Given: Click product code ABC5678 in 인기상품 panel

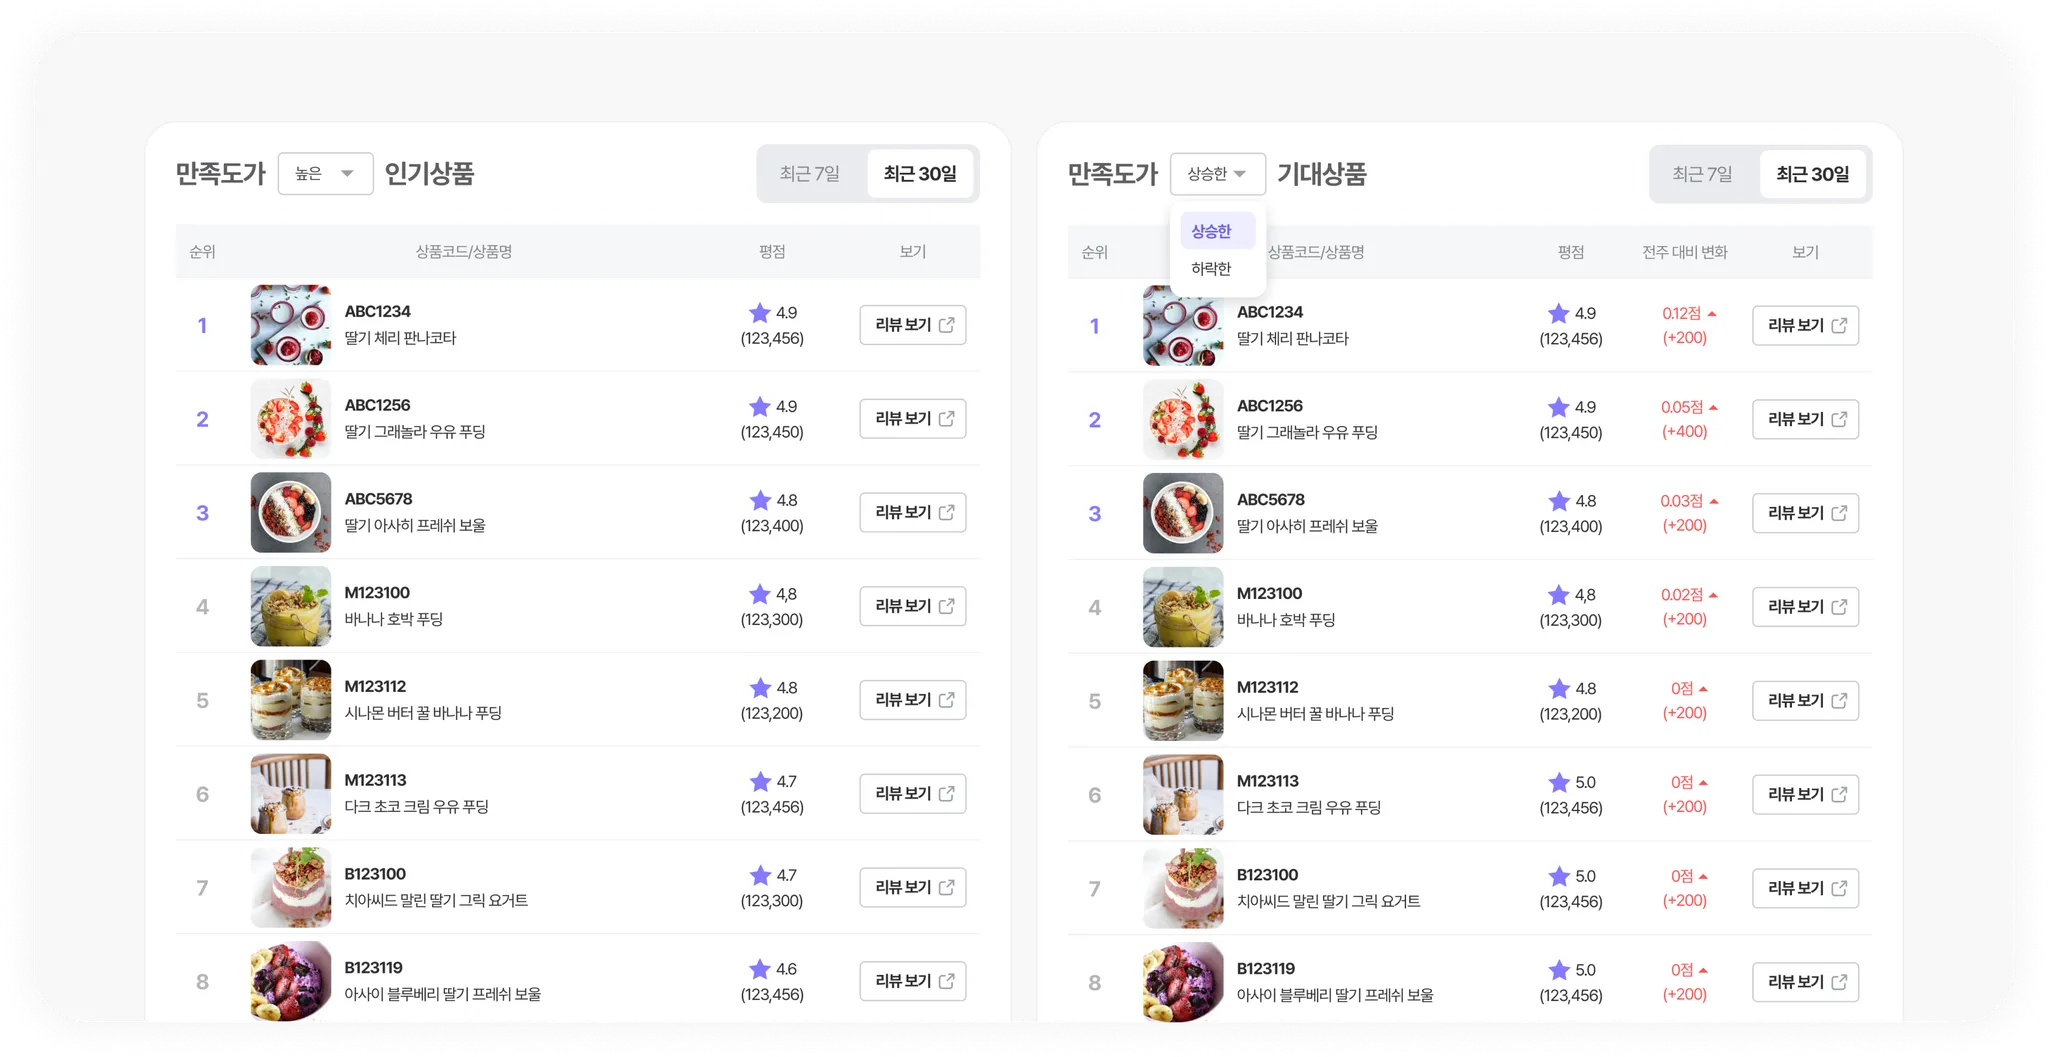Looking at the screenshot, I should coord(378,499).
